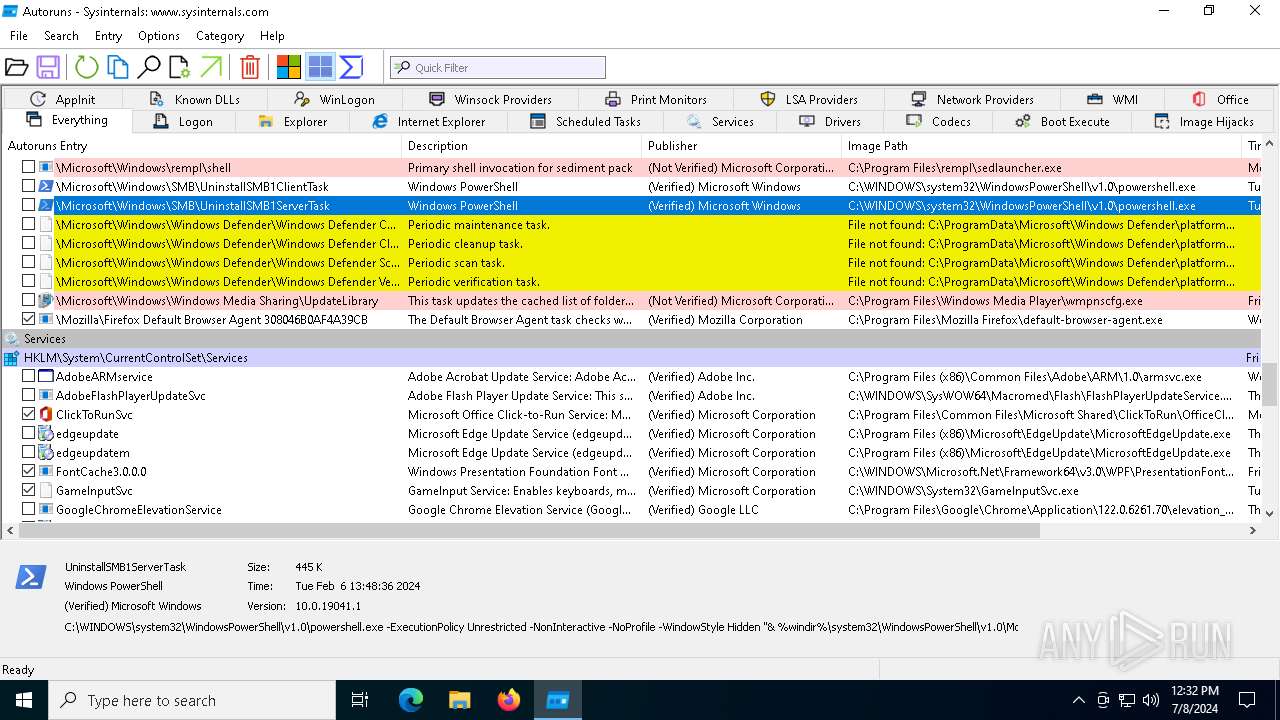1280x720 pixels.
Task: Click the Office icon beside ClickToRunSvc
Action: pos(45,415)
